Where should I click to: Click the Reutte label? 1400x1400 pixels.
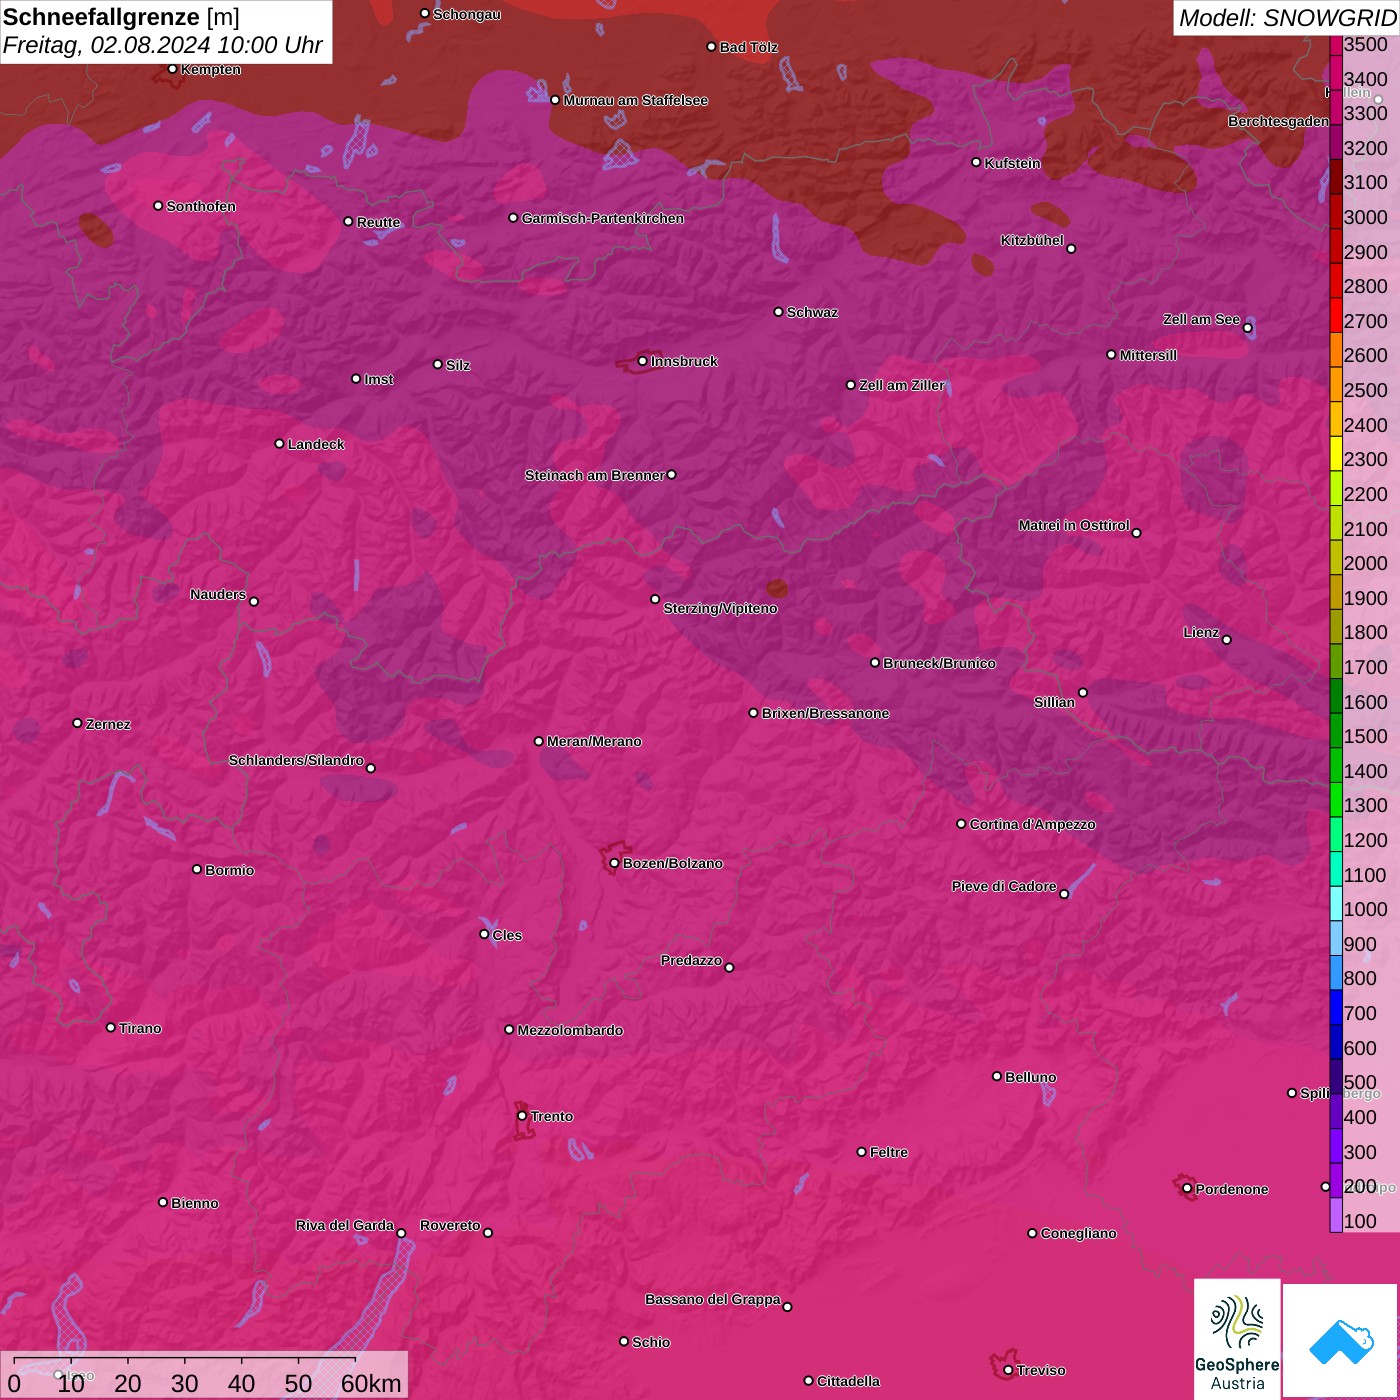point(378,222)
